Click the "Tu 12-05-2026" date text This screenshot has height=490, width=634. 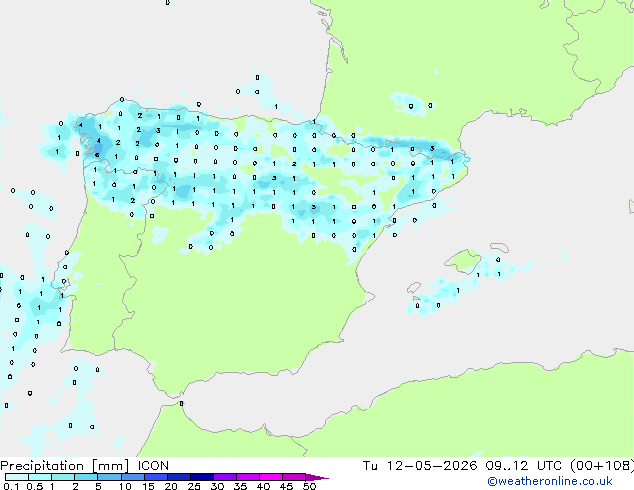pyautogui.click(x=420, y=466)
